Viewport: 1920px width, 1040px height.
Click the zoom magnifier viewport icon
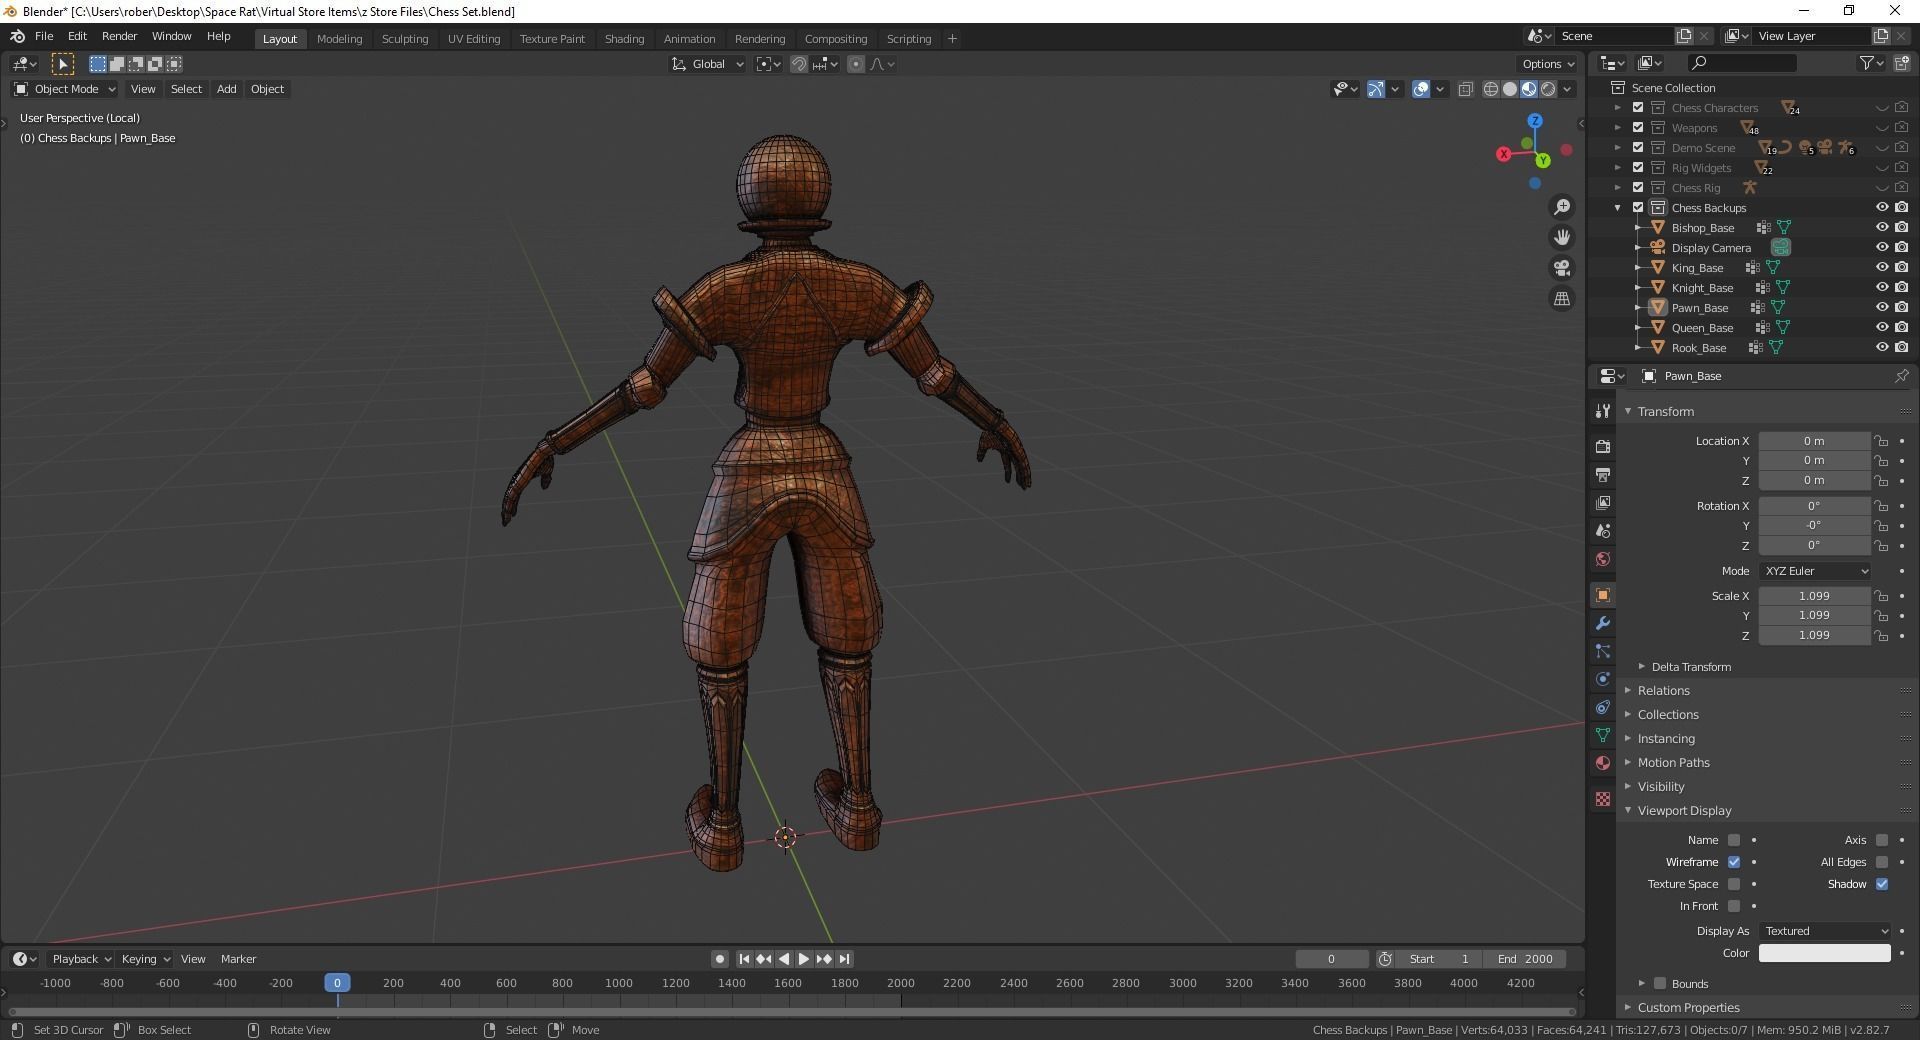pyautogui.click(x=1561, y=207)
